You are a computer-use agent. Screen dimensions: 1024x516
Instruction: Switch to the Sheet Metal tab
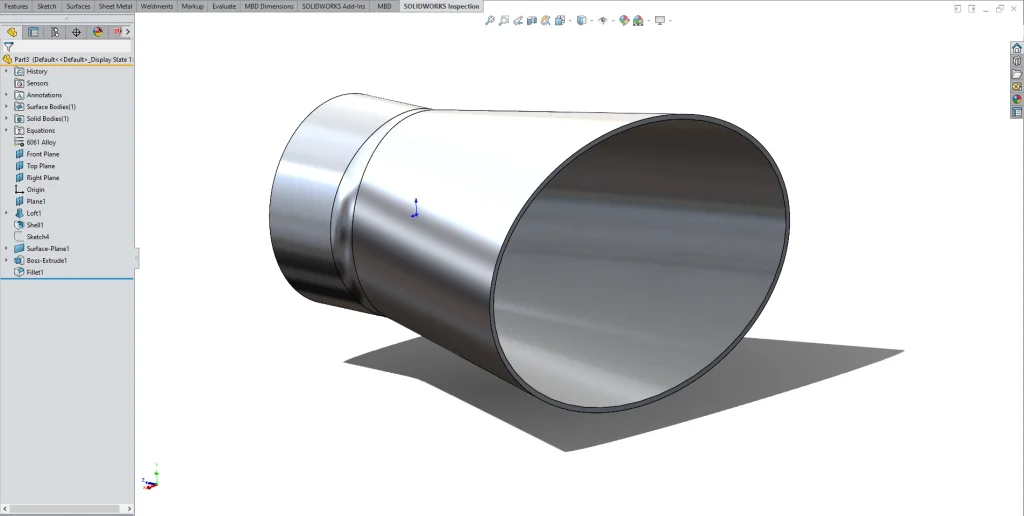[115, 6]
